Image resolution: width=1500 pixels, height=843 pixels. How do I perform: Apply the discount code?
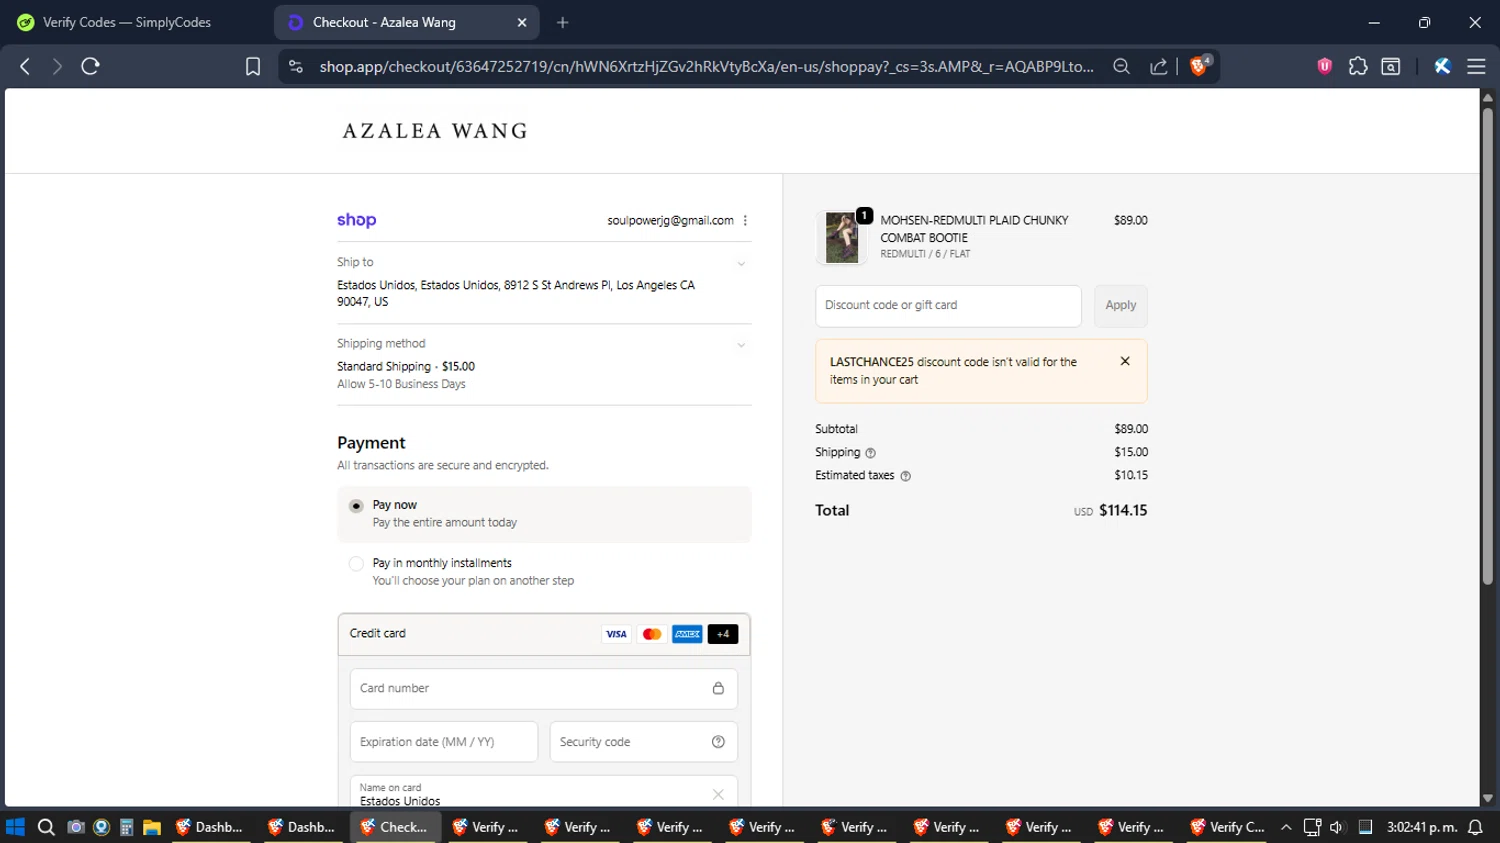click(1121, 306)
